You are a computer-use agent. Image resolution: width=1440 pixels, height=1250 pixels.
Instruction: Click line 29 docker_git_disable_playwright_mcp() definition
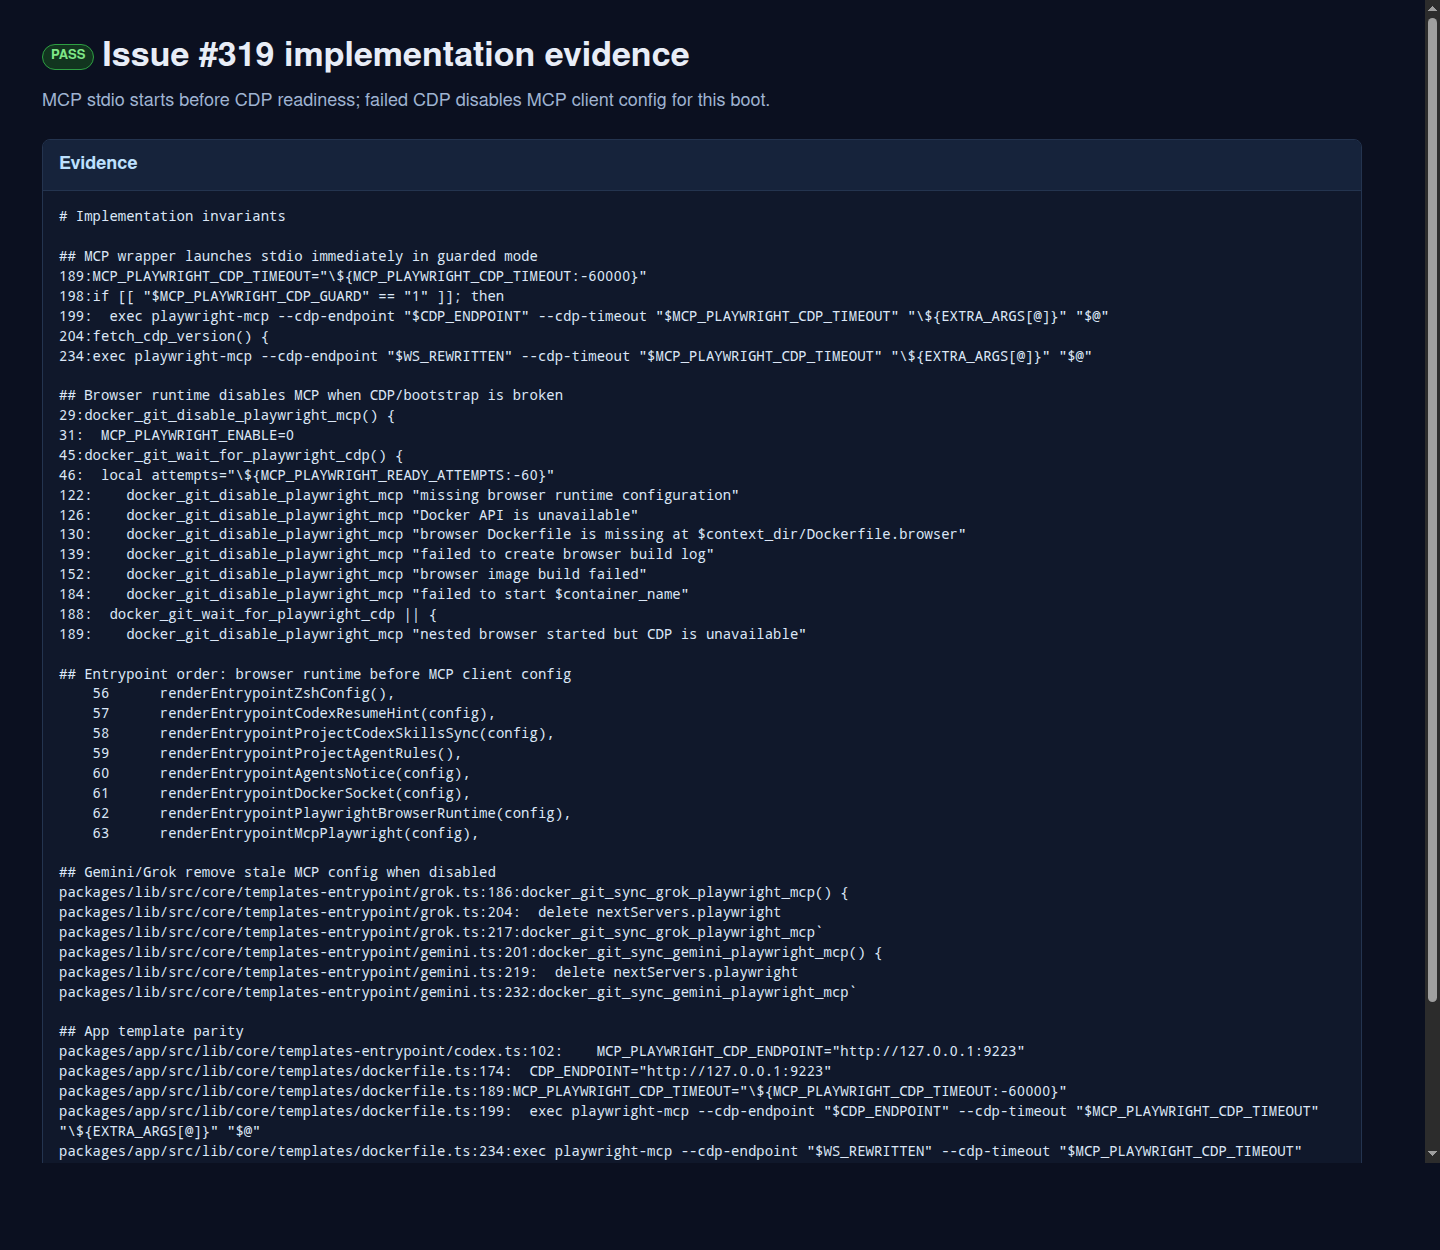click(227, 416)
